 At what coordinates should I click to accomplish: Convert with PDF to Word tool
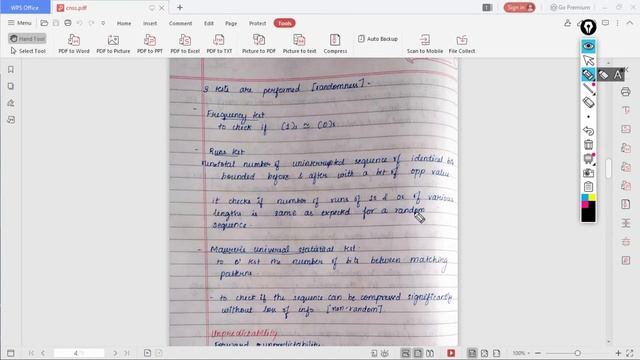(x=73, y=44)
